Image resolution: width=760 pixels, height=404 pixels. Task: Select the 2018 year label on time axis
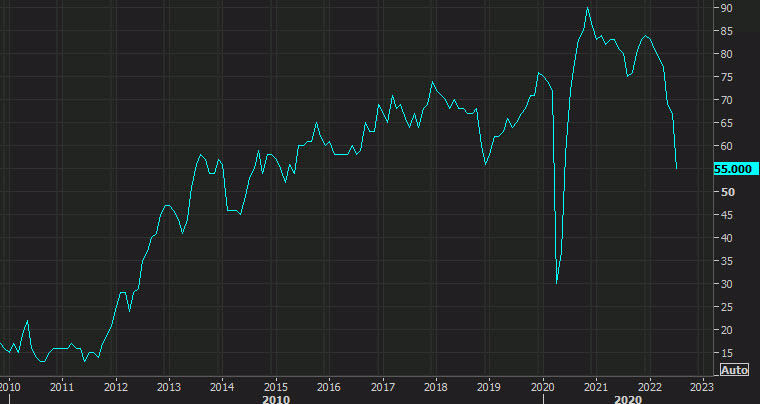(435, 387)
